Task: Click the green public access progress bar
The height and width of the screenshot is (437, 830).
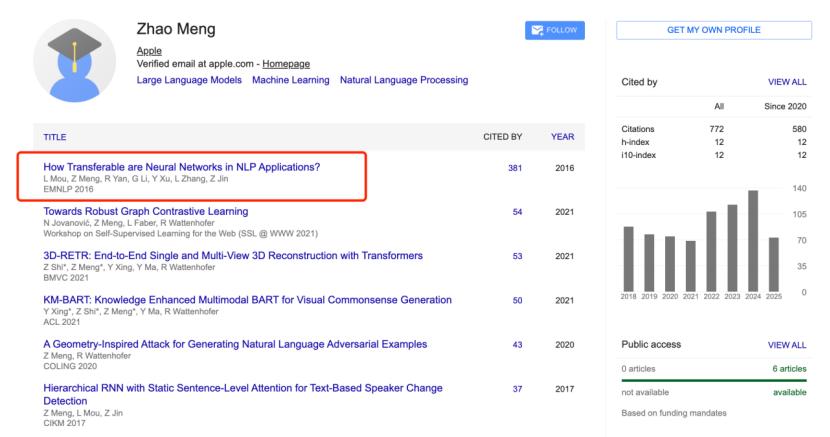Action: 714,380
